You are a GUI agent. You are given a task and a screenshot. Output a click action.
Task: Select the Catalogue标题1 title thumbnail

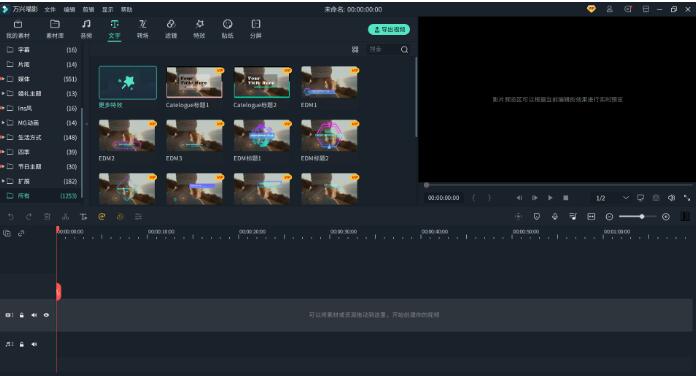point(194,83)
